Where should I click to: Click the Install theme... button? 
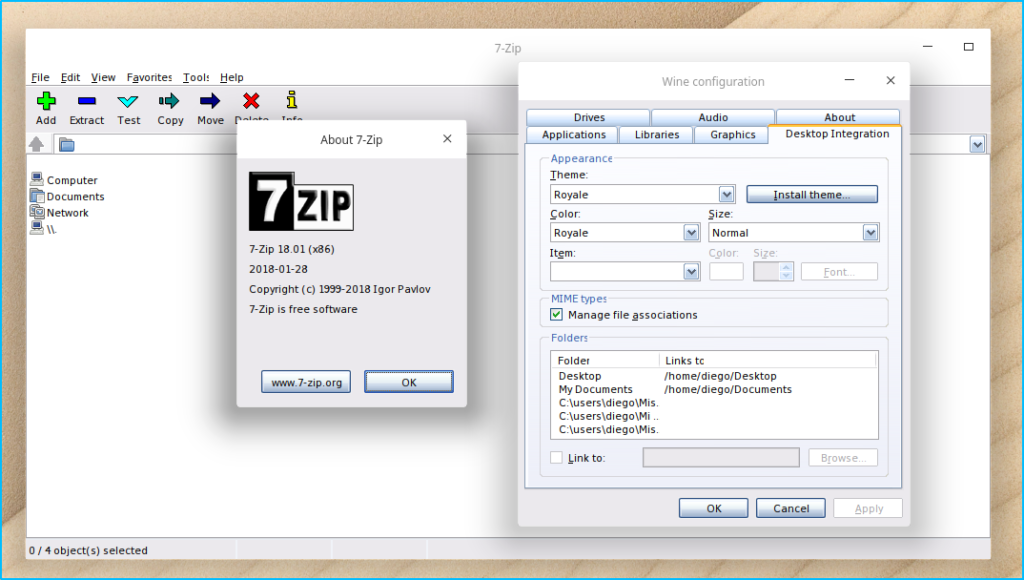click(x=812, y=195)
